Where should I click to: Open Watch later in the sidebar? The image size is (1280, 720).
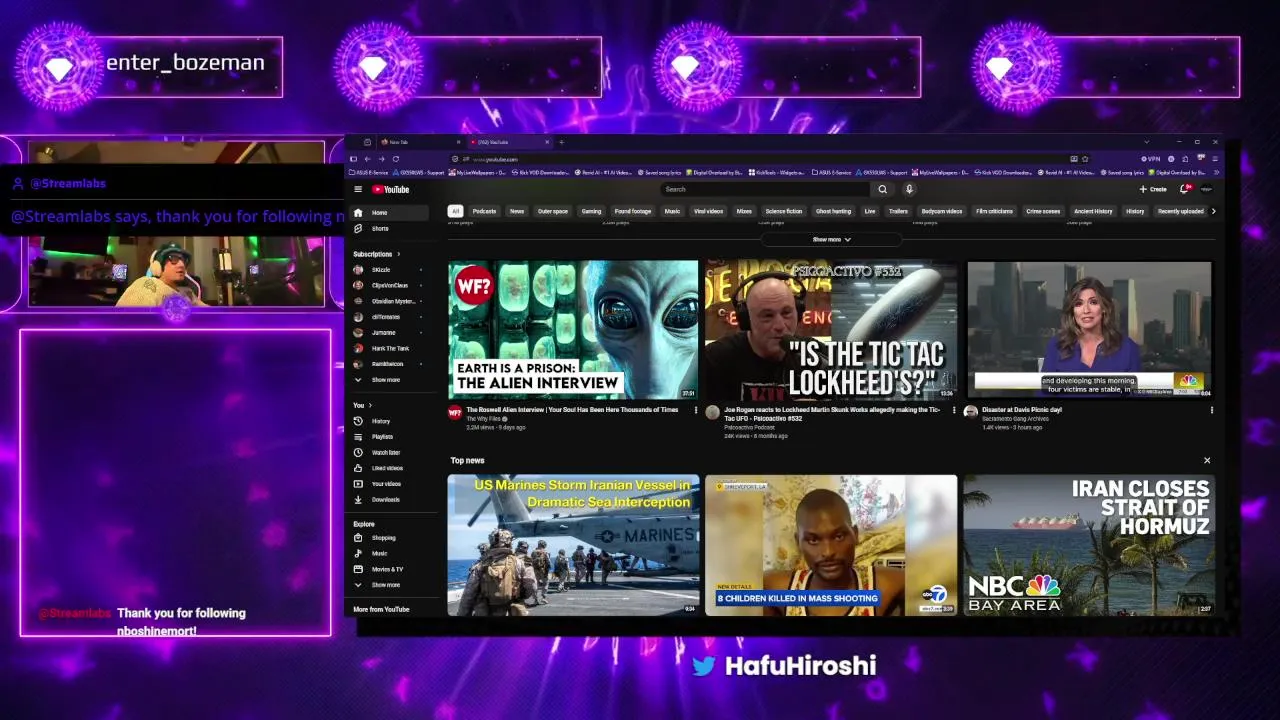[390, 452]
